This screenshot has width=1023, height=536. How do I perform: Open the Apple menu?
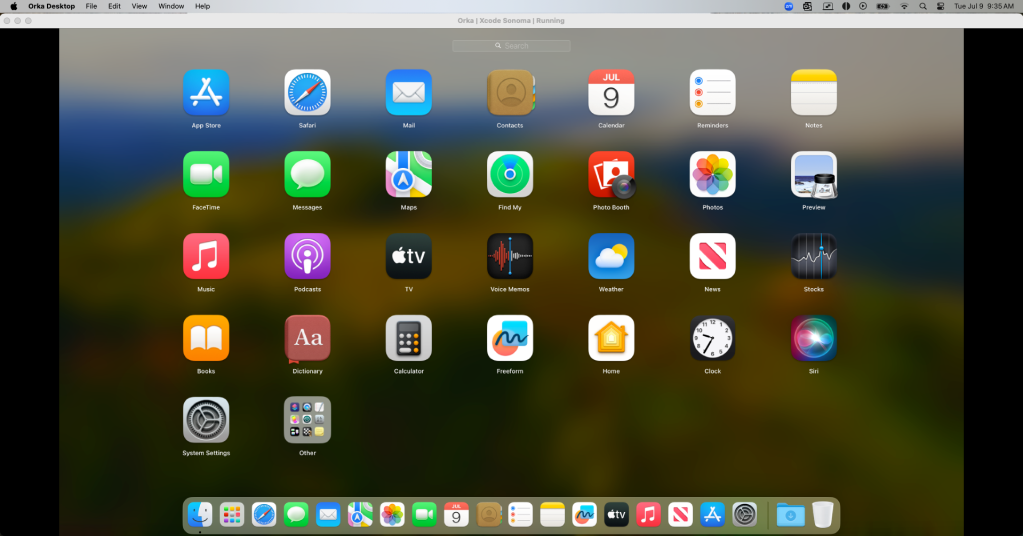(x=14, y=6)
